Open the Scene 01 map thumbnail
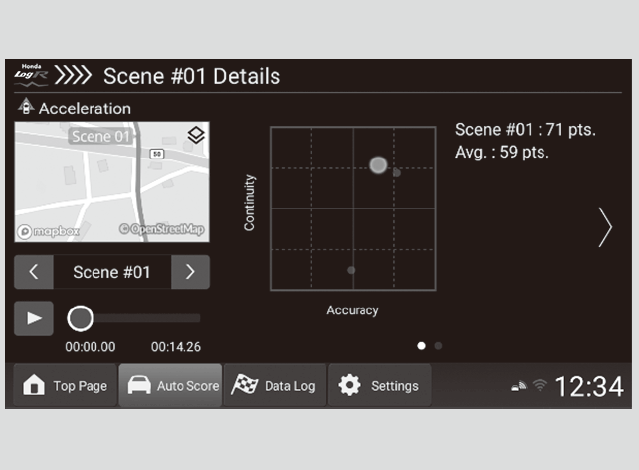The width and height of the screenshot is (639, 470). point(112,182)
